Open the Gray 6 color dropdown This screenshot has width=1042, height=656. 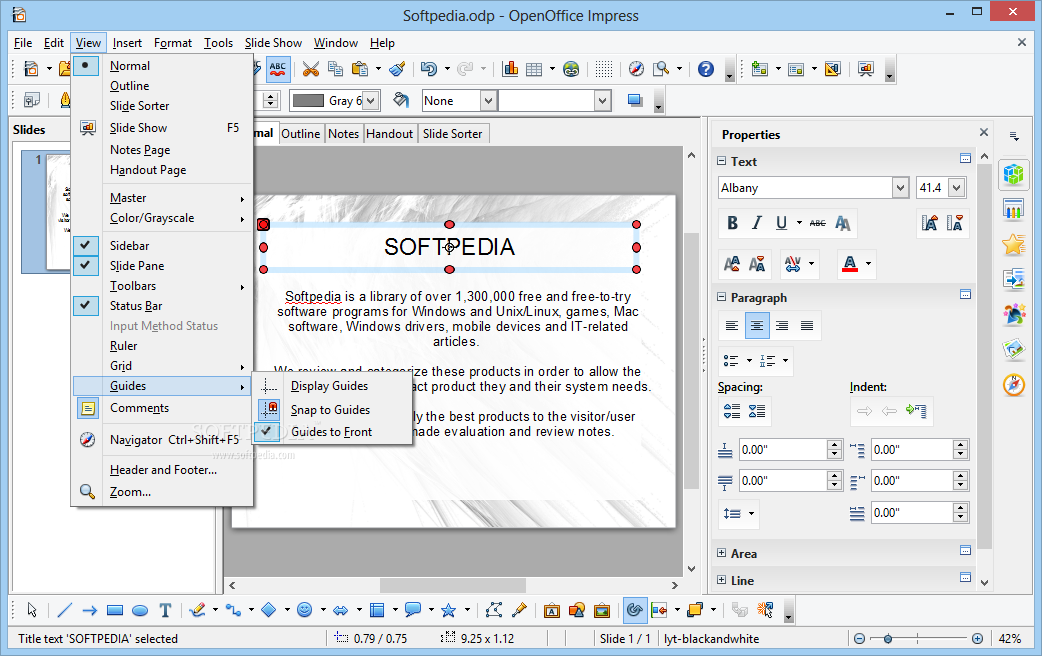tap(371, 101)
